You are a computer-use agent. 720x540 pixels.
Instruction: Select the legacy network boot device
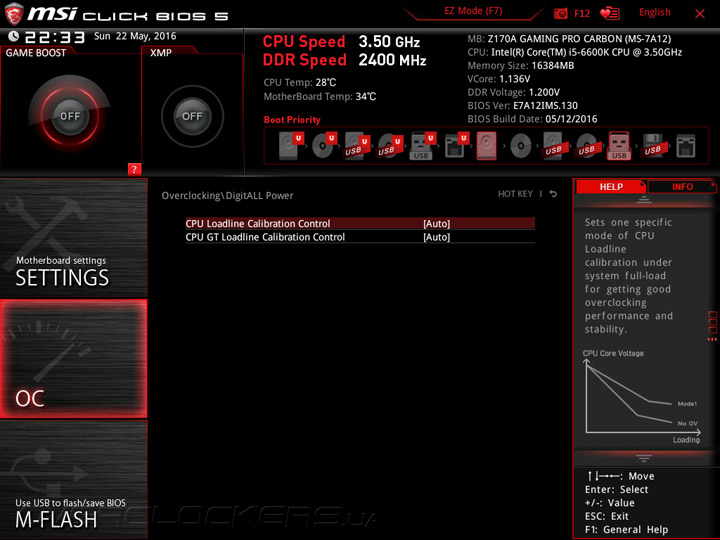coord(686,146)
